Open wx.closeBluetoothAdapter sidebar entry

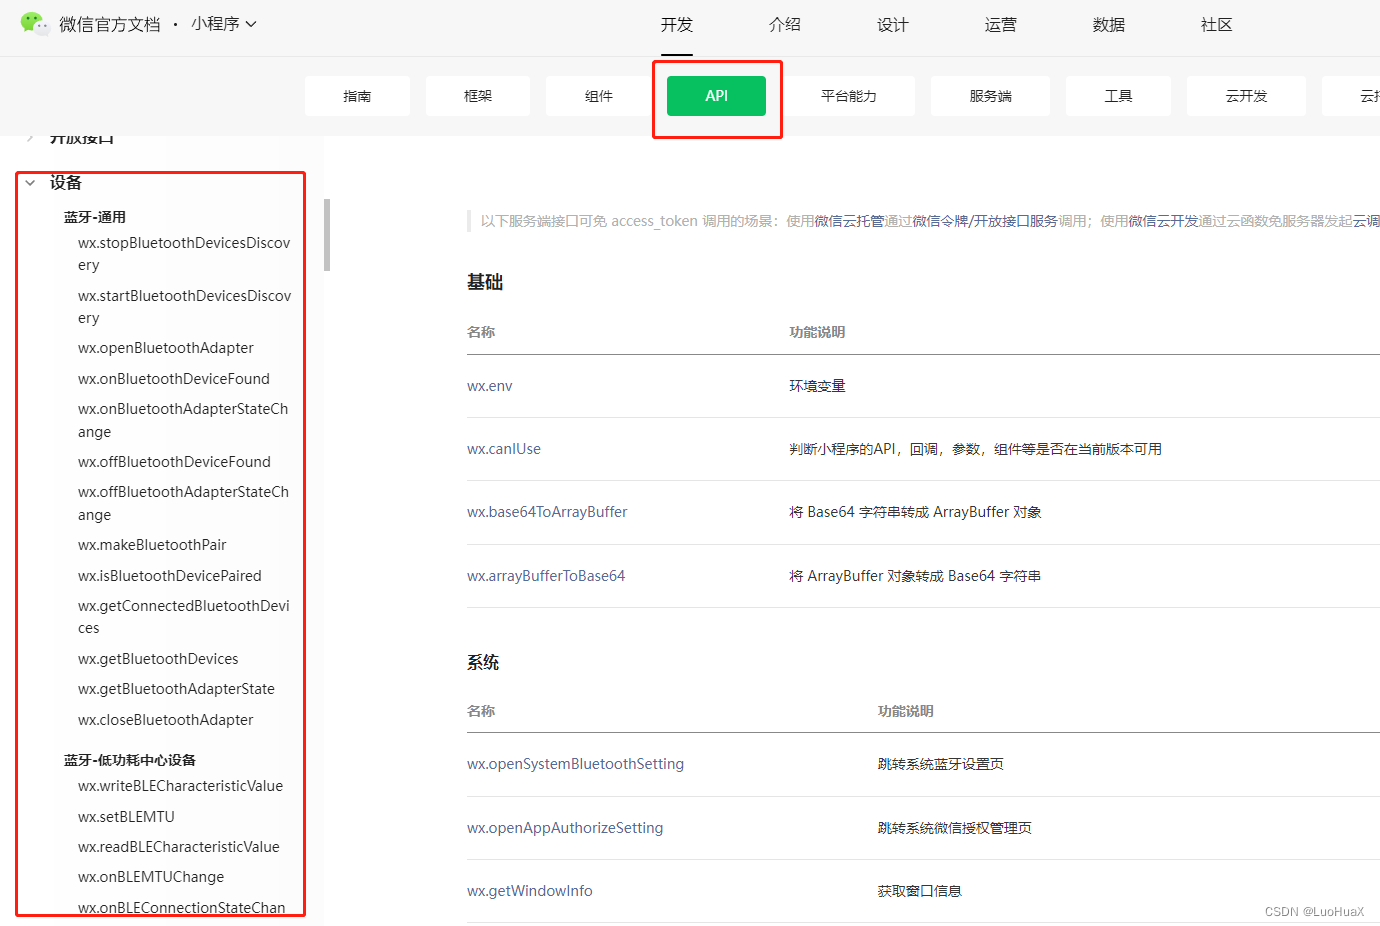point(166,720)
